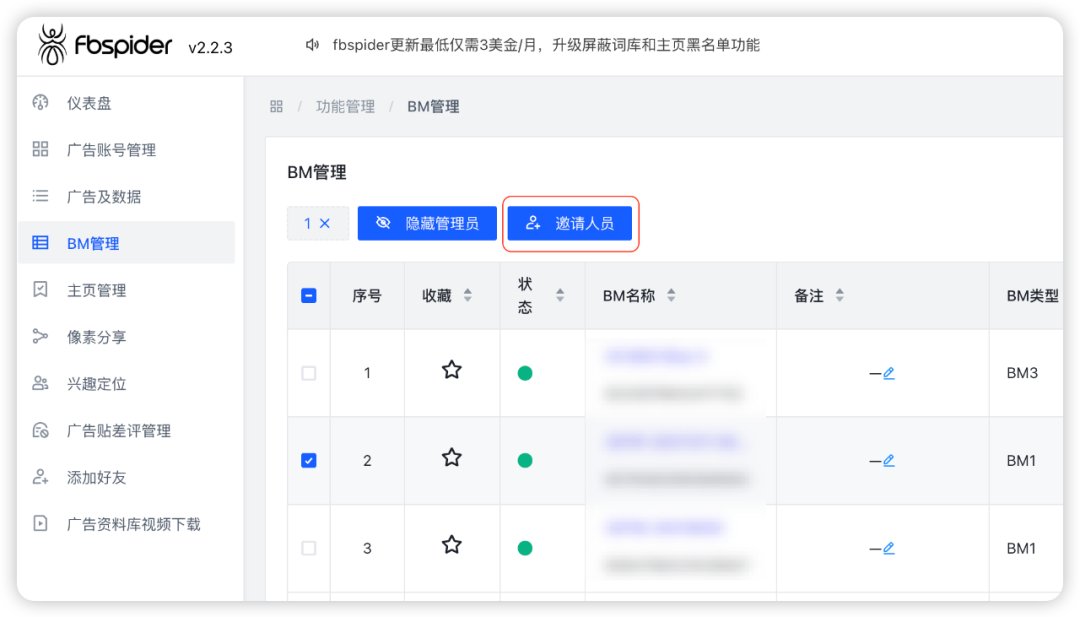Image resolution: width=1080 pixels, height=617 pixels.
Task: Open the 添加好友 add-friend icon
Action: (38, 477)
